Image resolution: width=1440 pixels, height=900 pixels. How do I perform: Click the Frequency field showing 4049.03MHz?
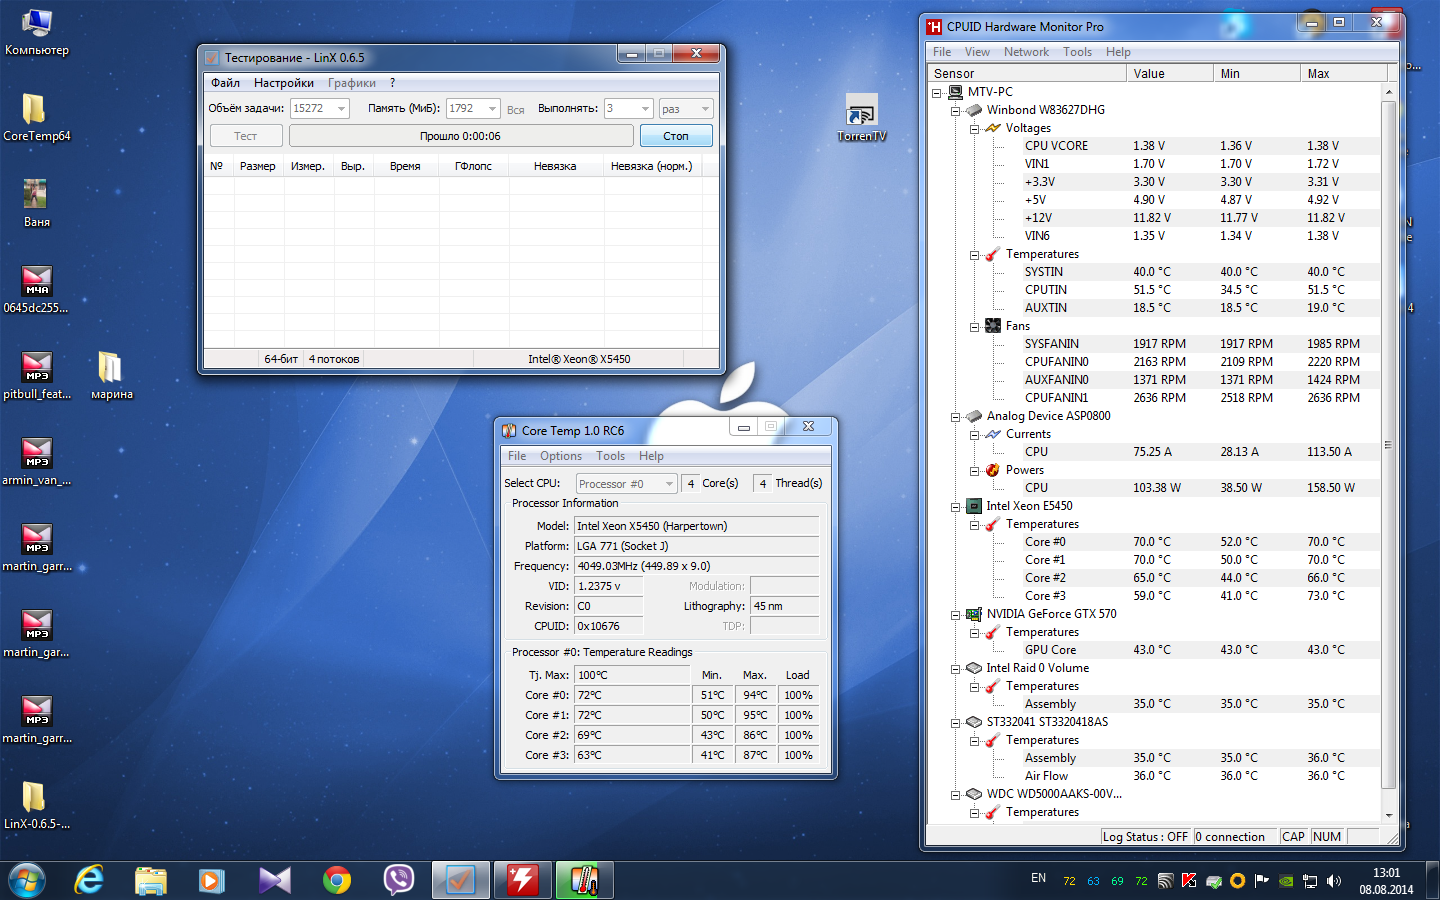(697, 566)
